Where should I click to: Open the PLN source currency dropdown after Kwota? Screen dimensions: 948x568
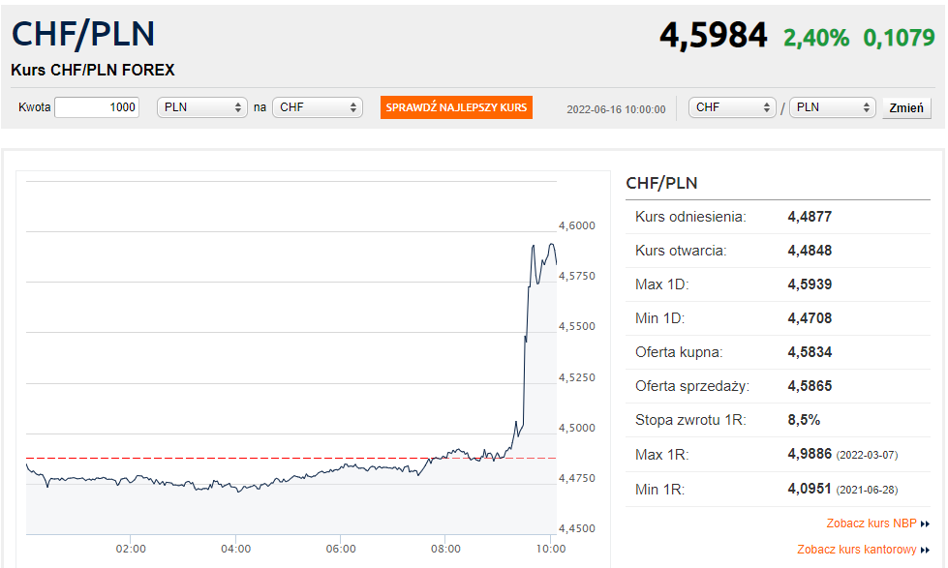tap(202, 108)
